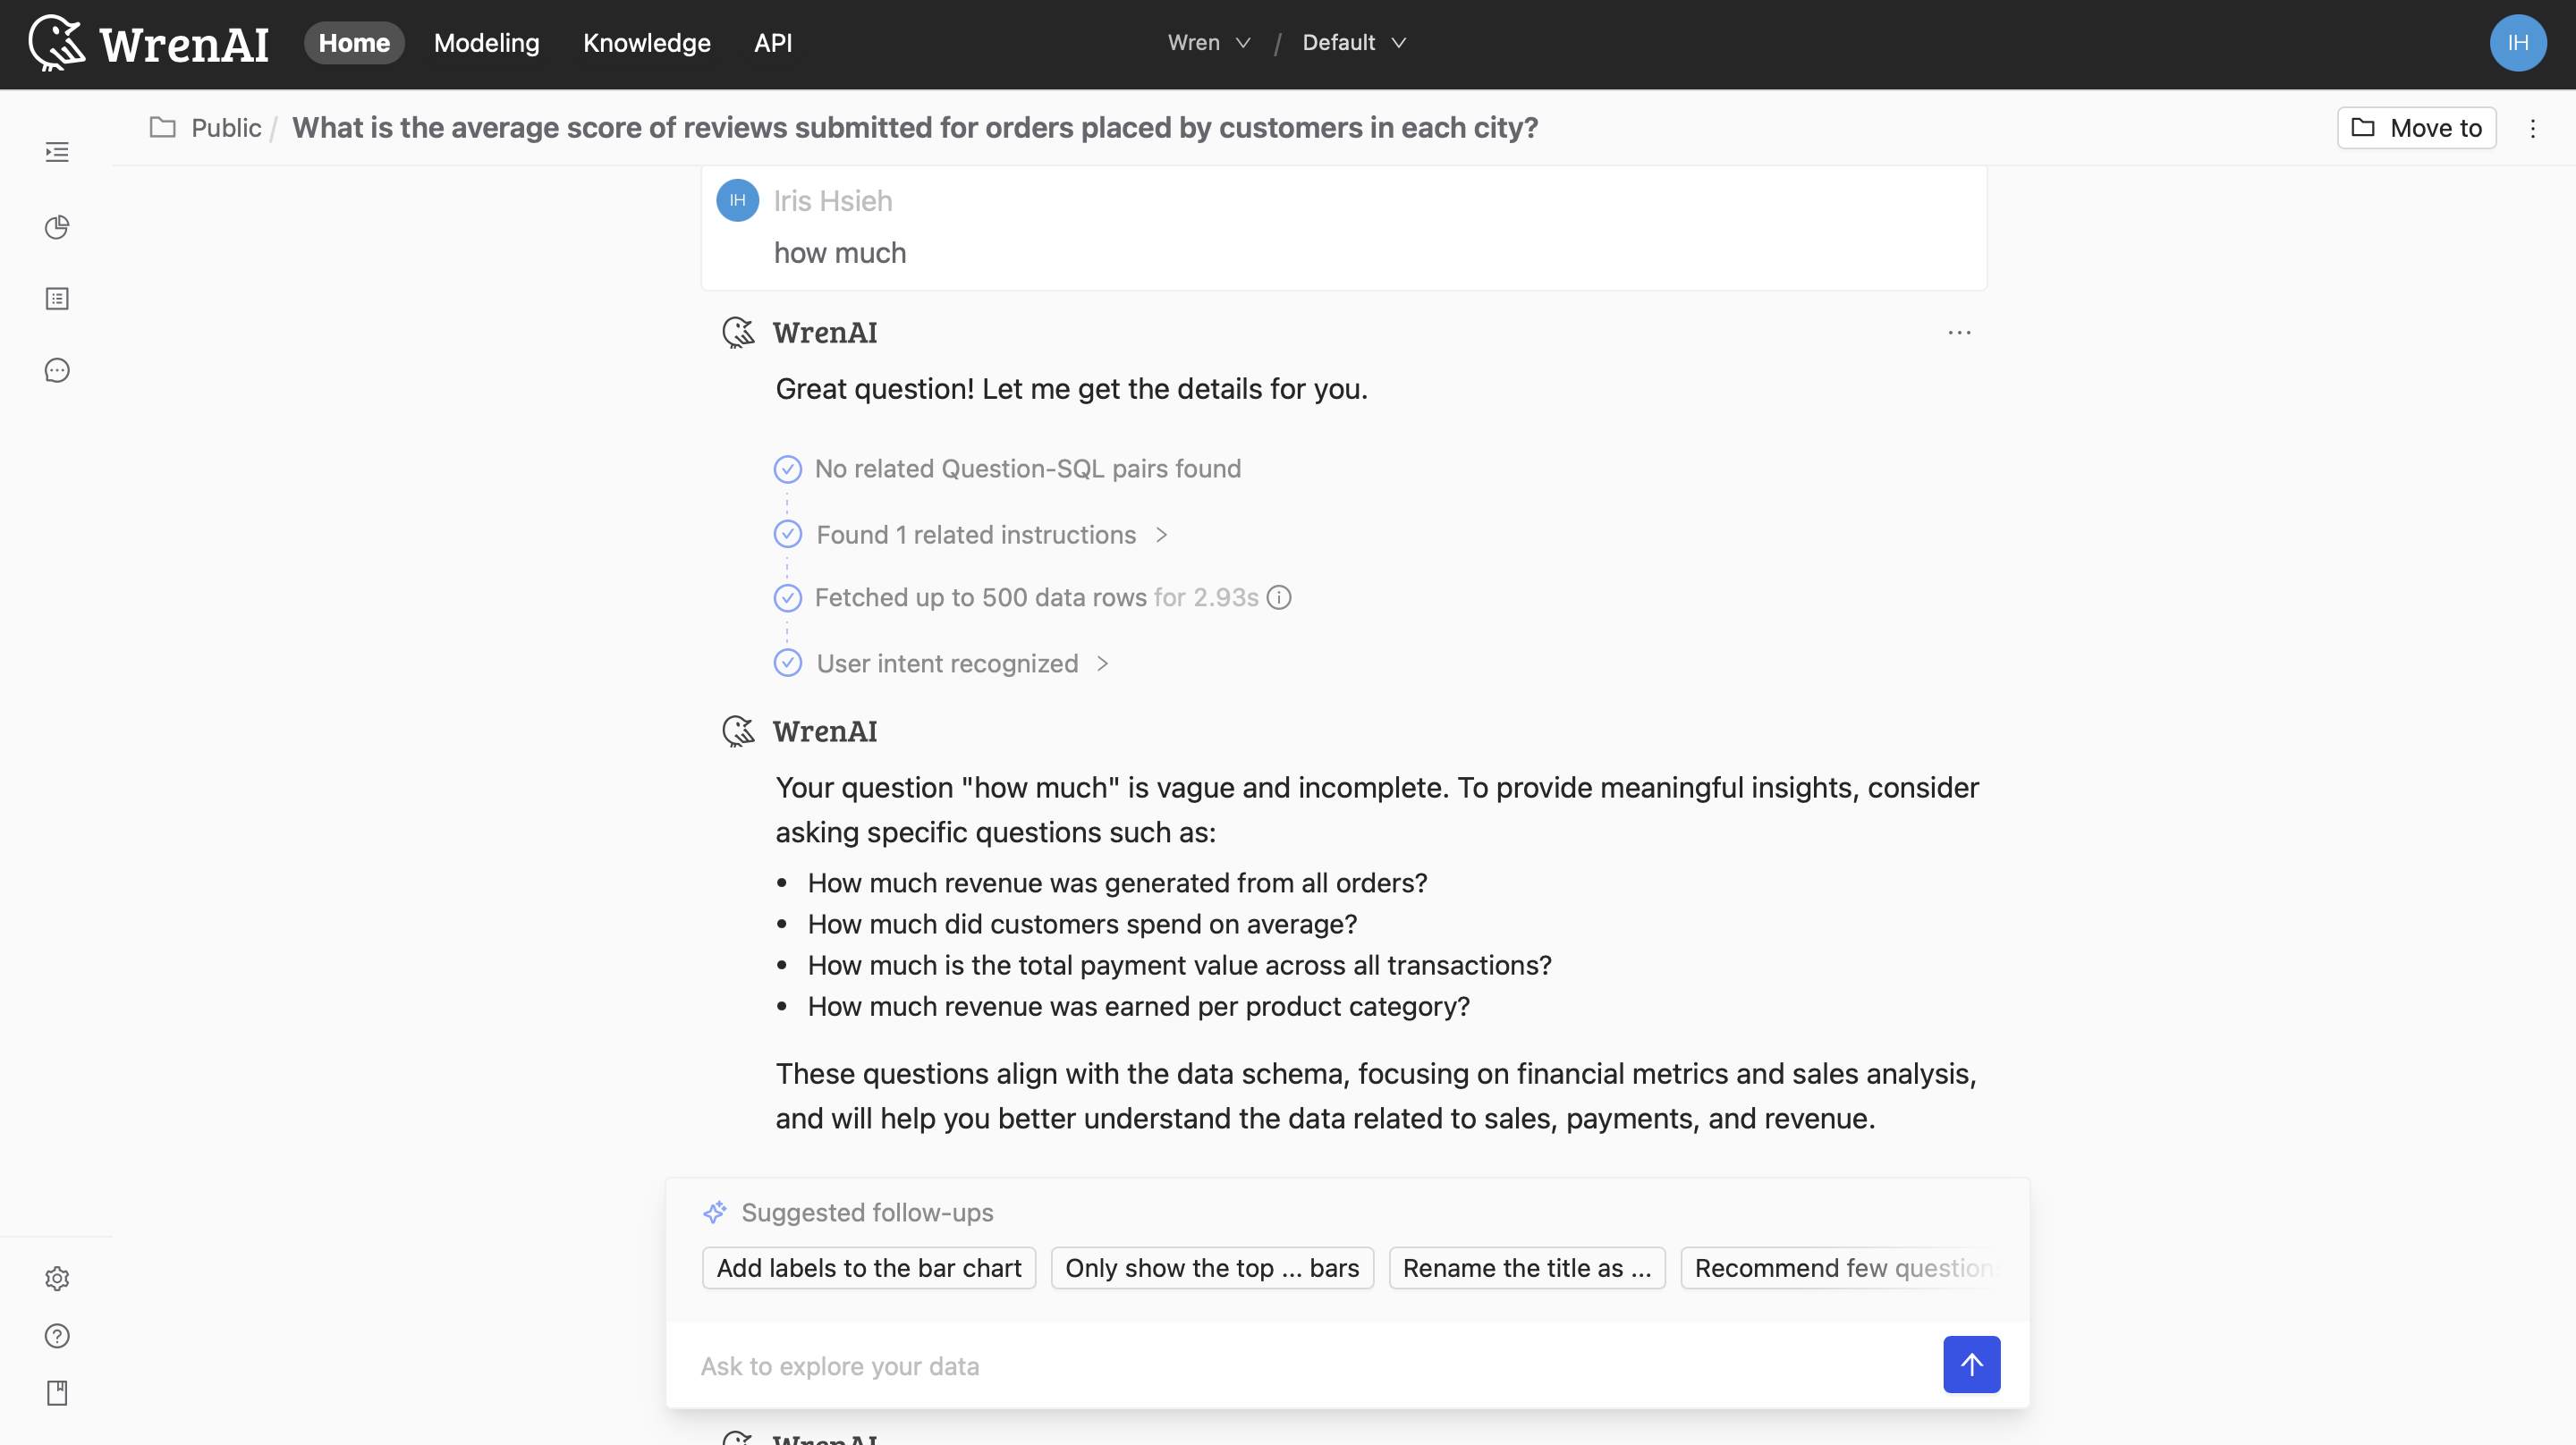Open the documentation book icon
This screenshot has height=1445, width=2576.
click(x=57, y=1393)
